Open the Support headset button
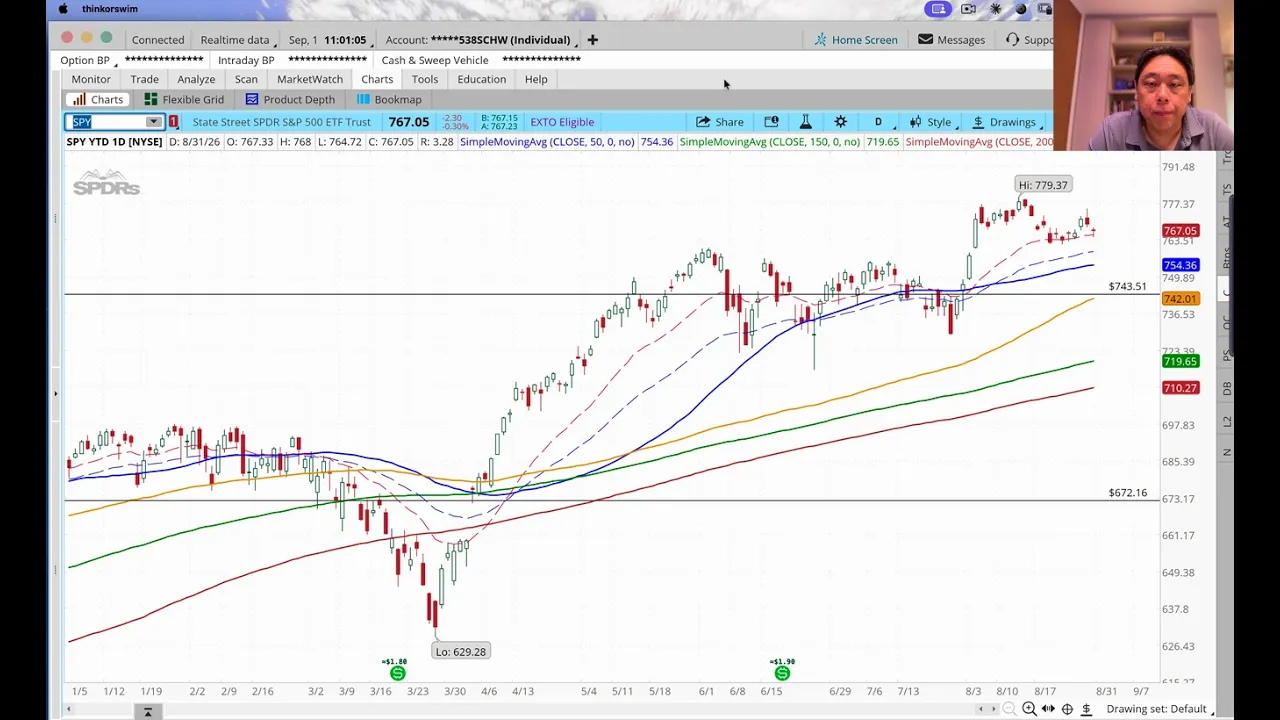This screenshot has height=720, width=1280. (1029, 40)
